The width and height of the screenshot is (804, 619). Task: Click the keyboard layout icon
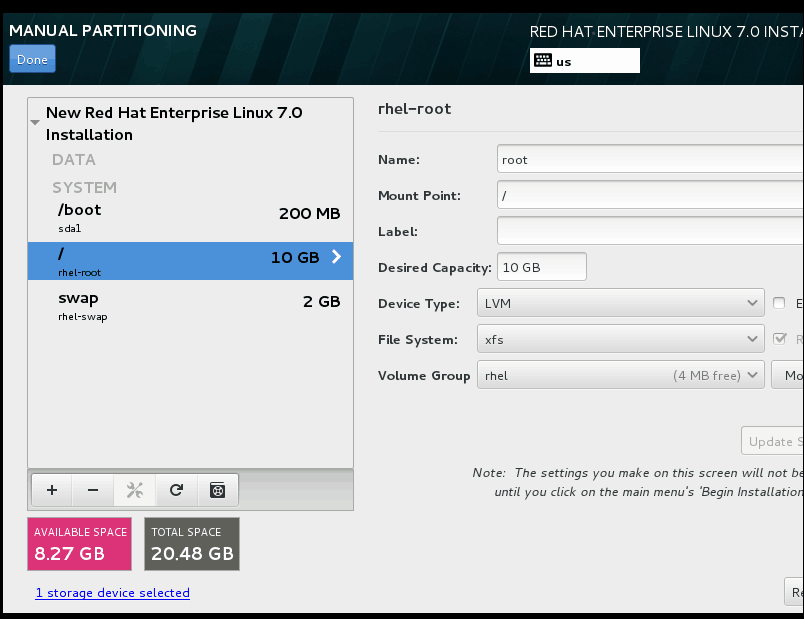(542, 60)
